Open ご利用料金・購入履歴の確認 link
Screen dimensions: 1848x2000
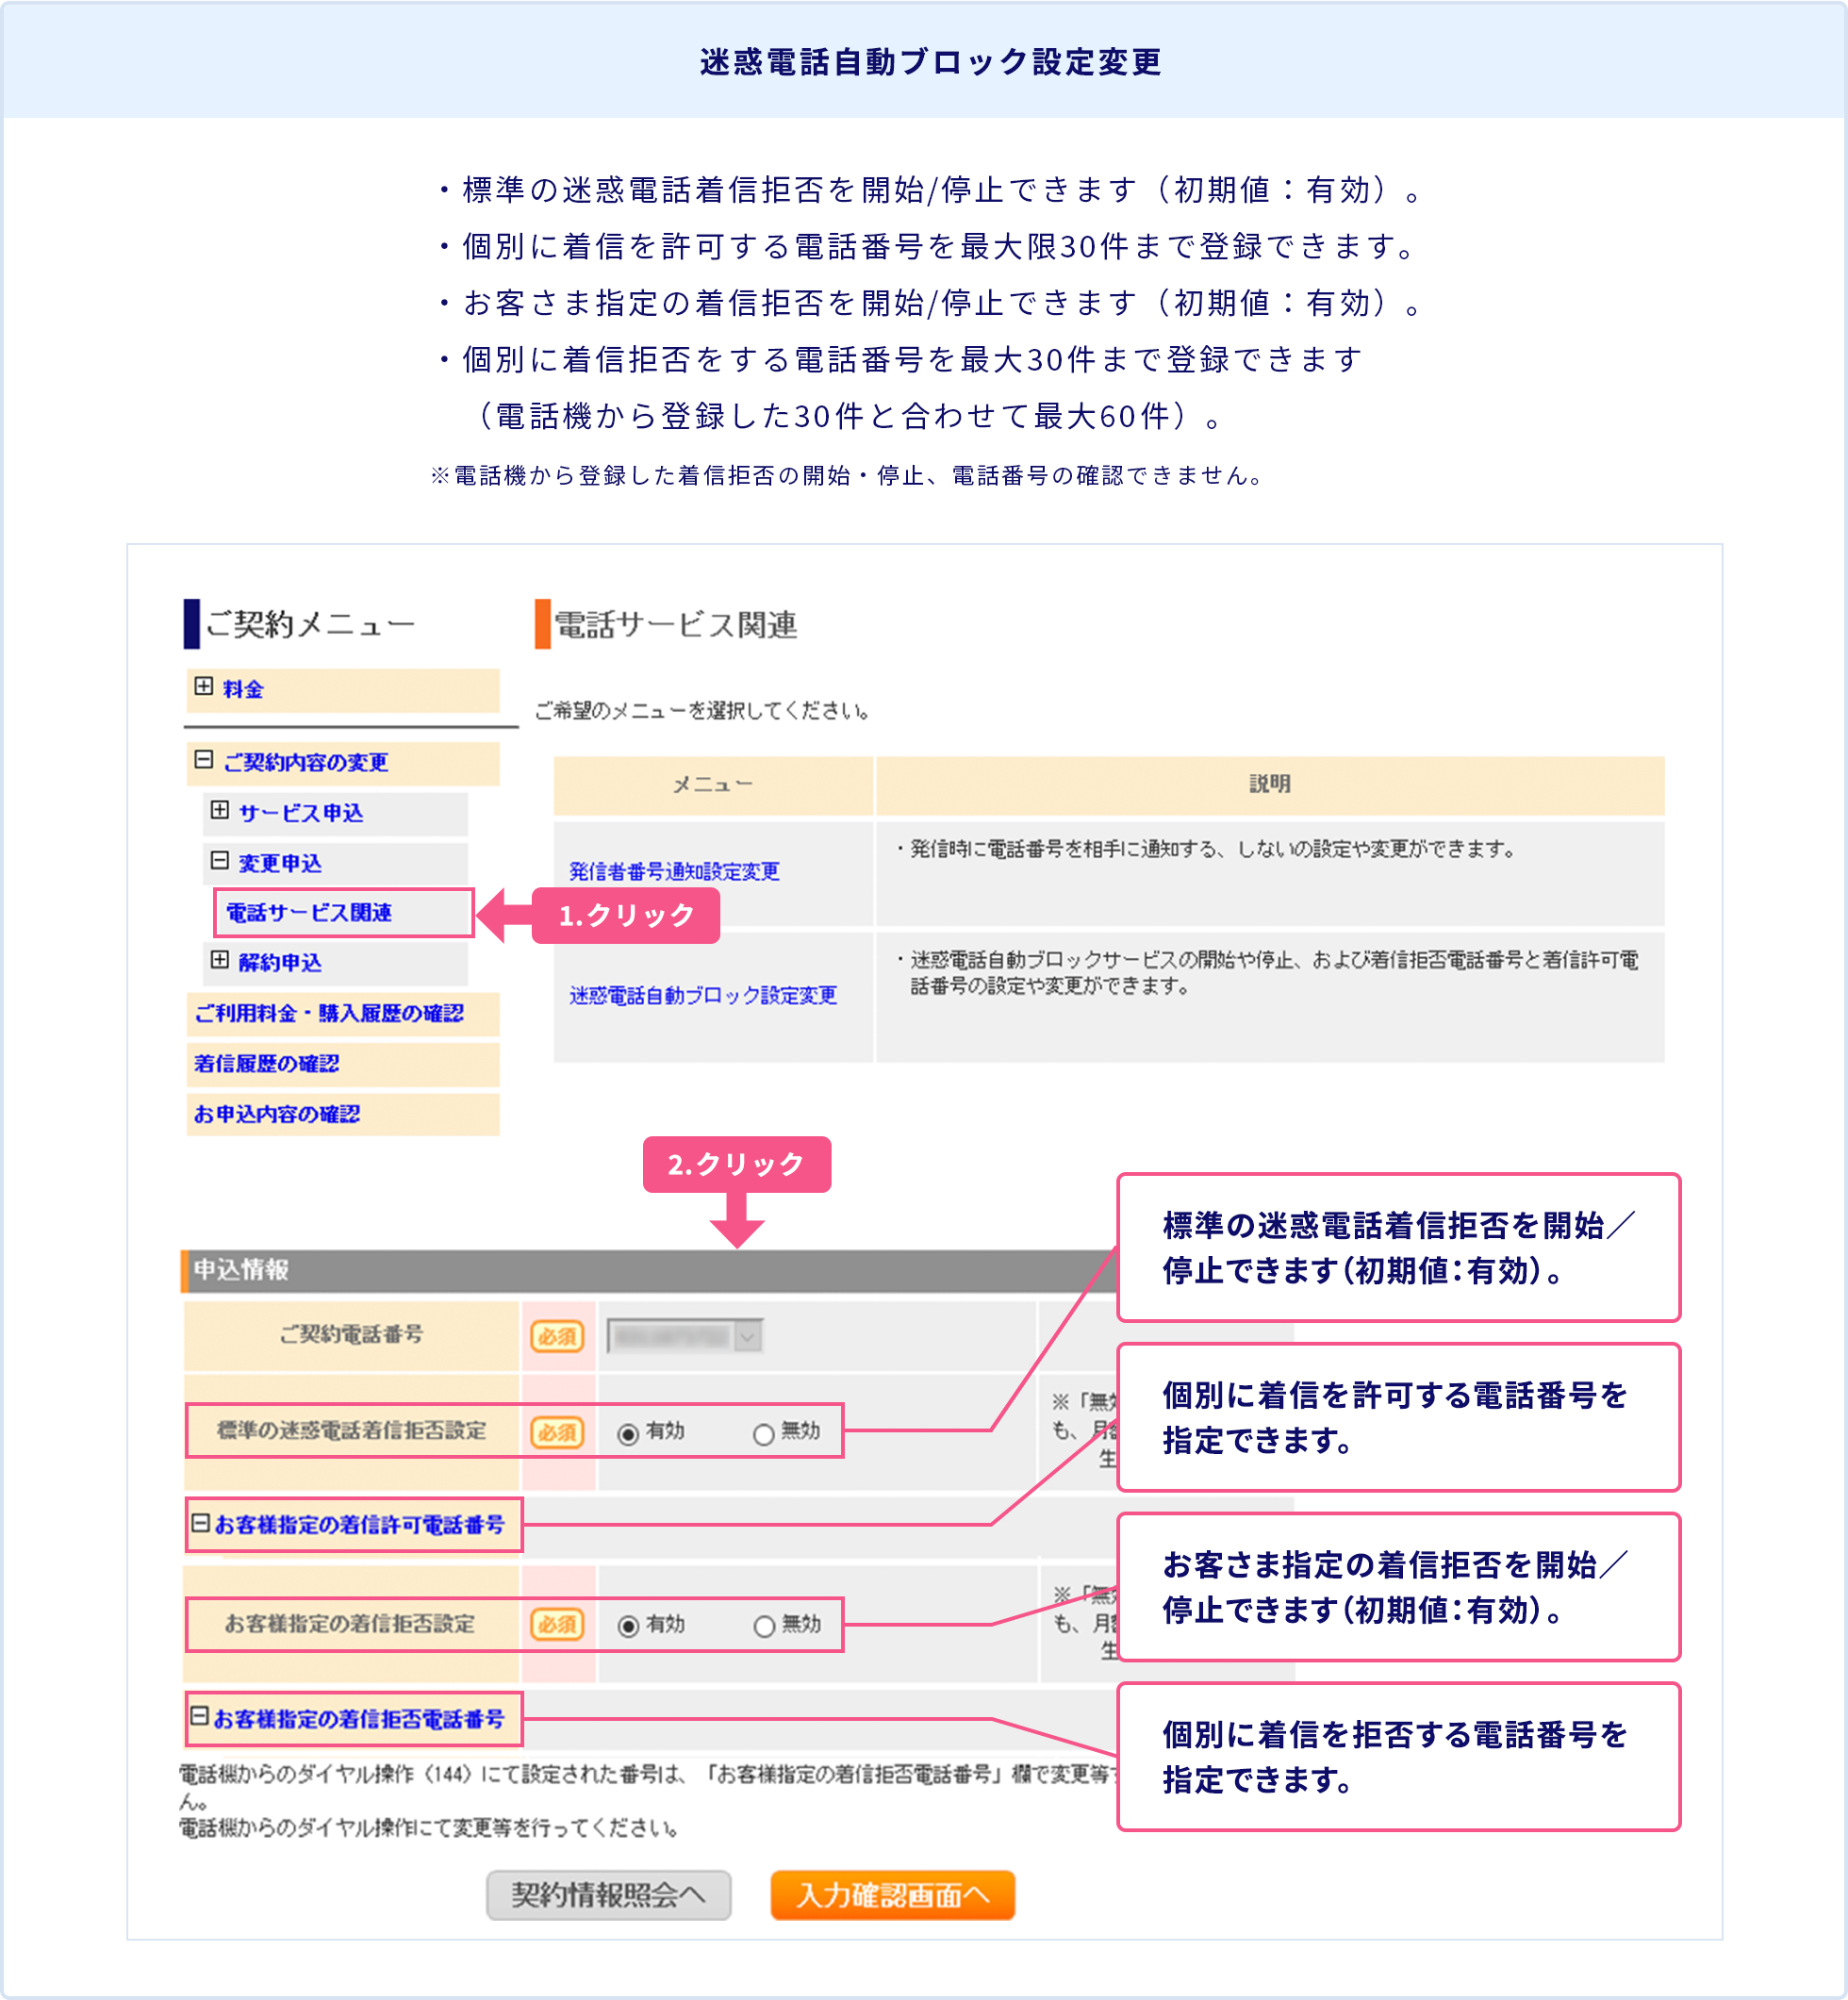tap(329, 1013)
